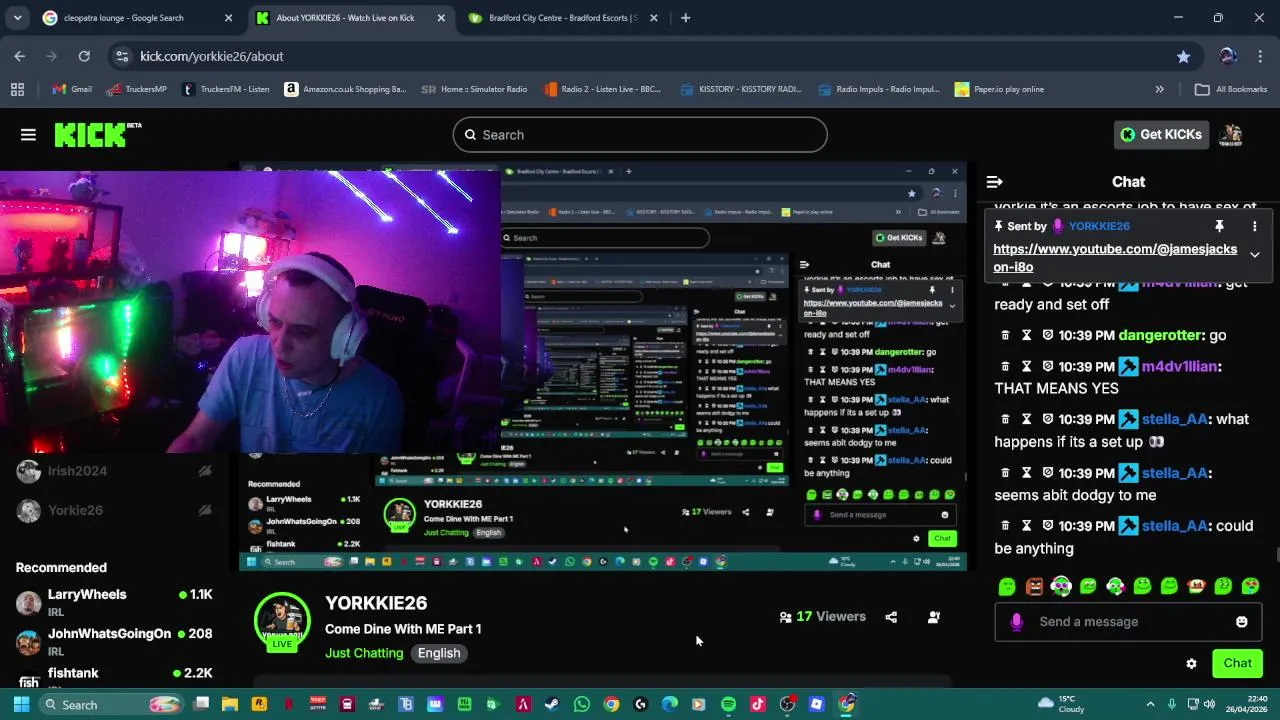The height and width of the screenshot is (720, 1280).
Task: Open the TruckersFM - Listen bookmark
Action: coord(226,89)
